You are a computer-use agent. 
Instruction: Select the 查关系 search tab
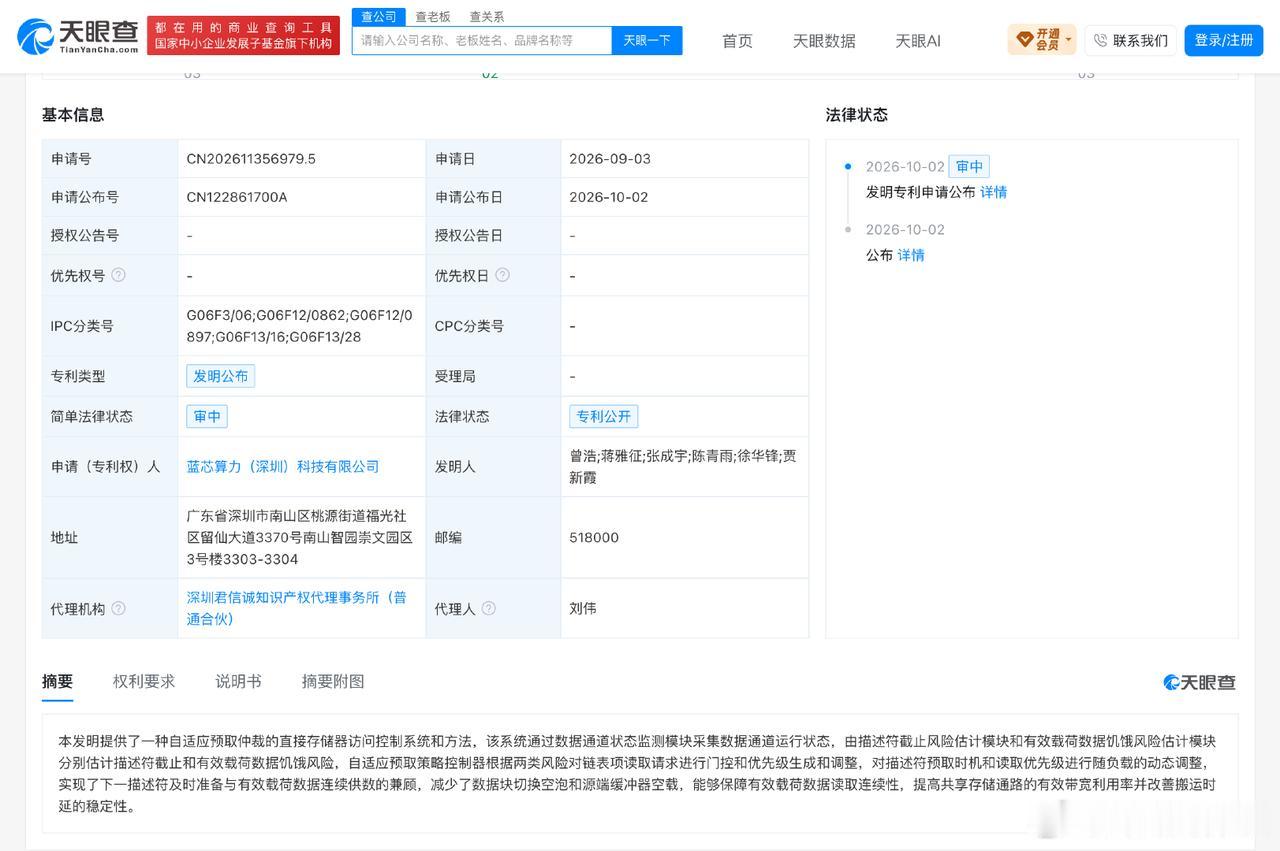(x=487, y=16)
